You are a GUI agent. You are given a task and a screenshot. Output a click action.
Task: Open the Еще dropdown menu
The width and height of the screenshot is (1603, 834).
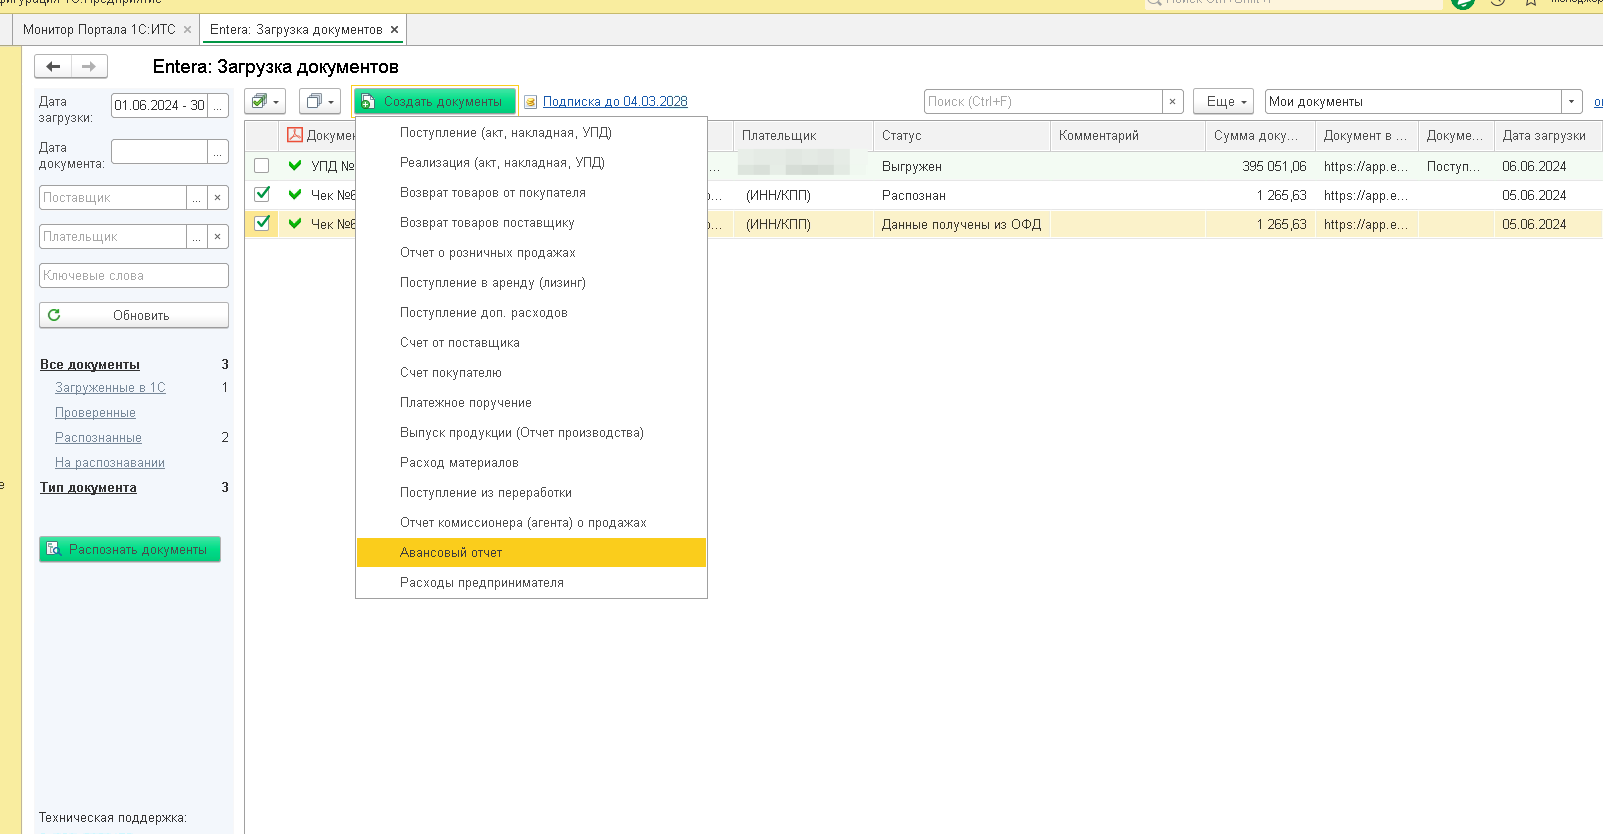coord(1225,102)
